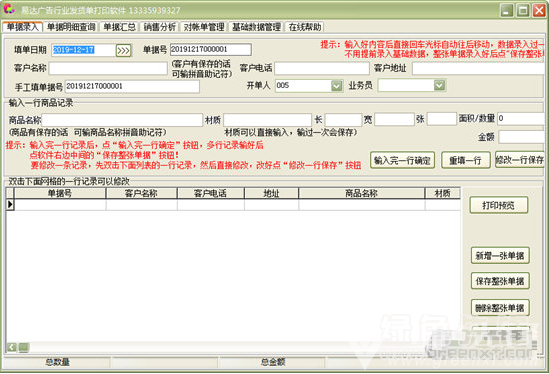Click the 总数量 status label
Viewport: 549px width, 374px height.
click(57, 362)
